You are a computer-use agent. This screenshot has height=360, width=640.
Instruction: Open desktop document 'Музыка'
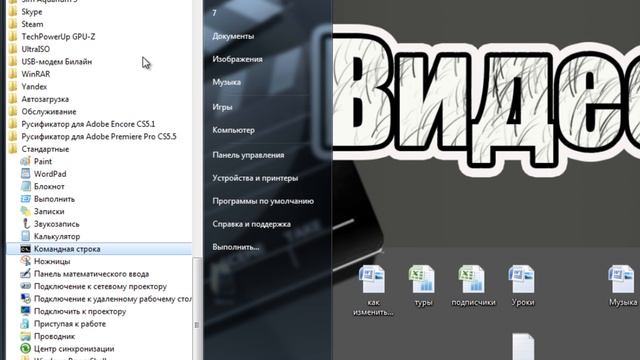coord(622,286)
